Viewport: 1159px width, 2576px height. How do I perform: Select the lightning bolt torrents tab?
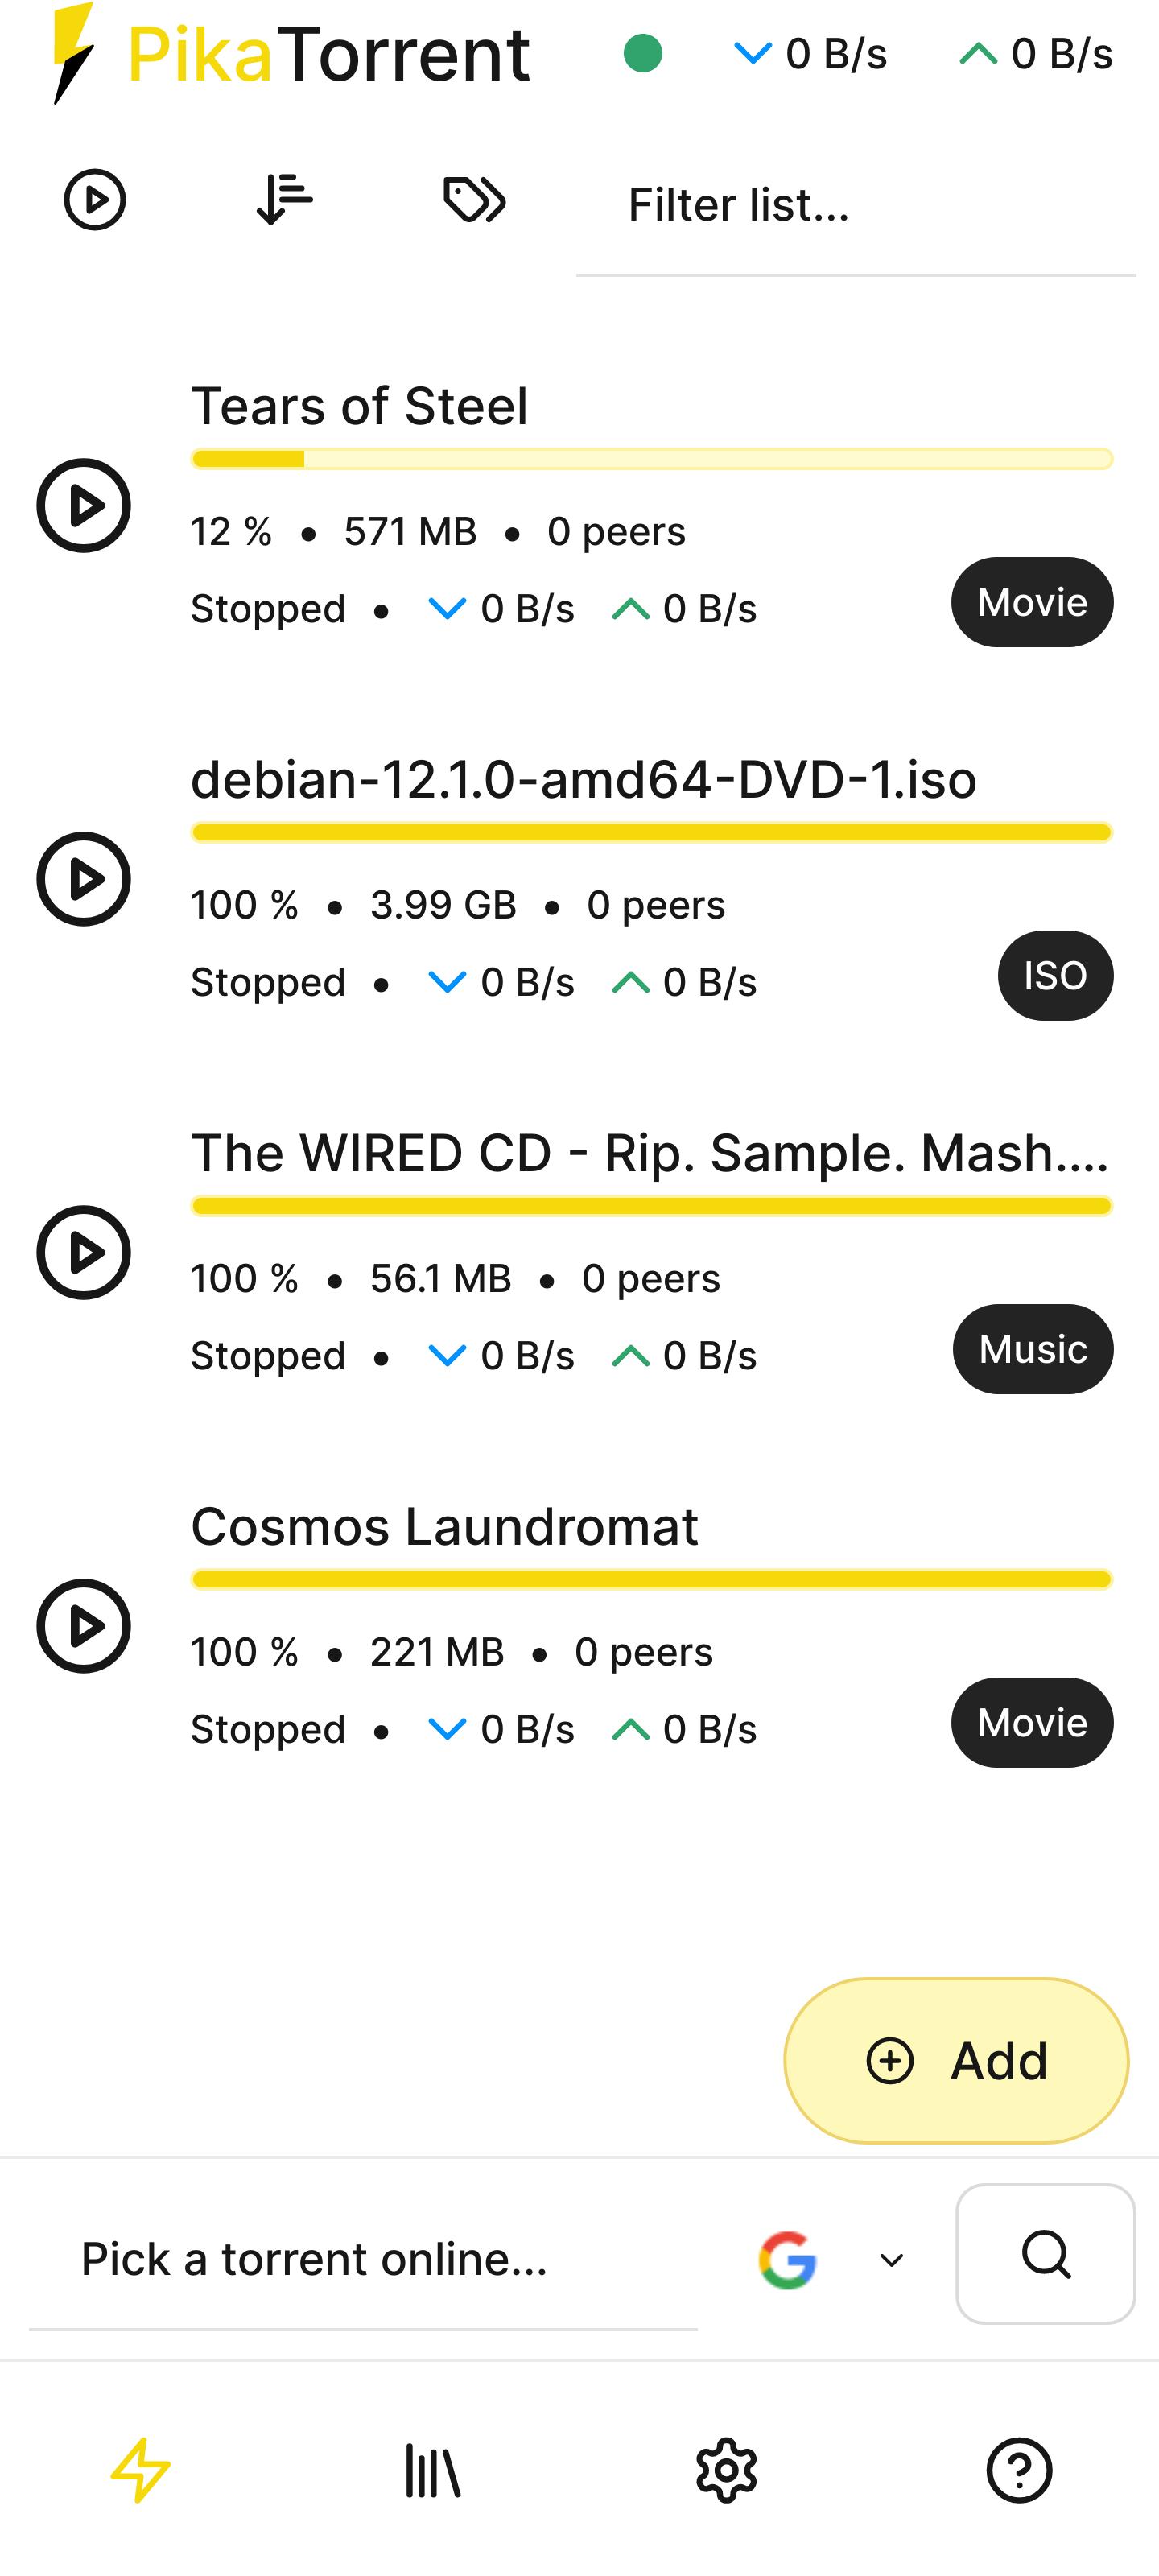141,2470
